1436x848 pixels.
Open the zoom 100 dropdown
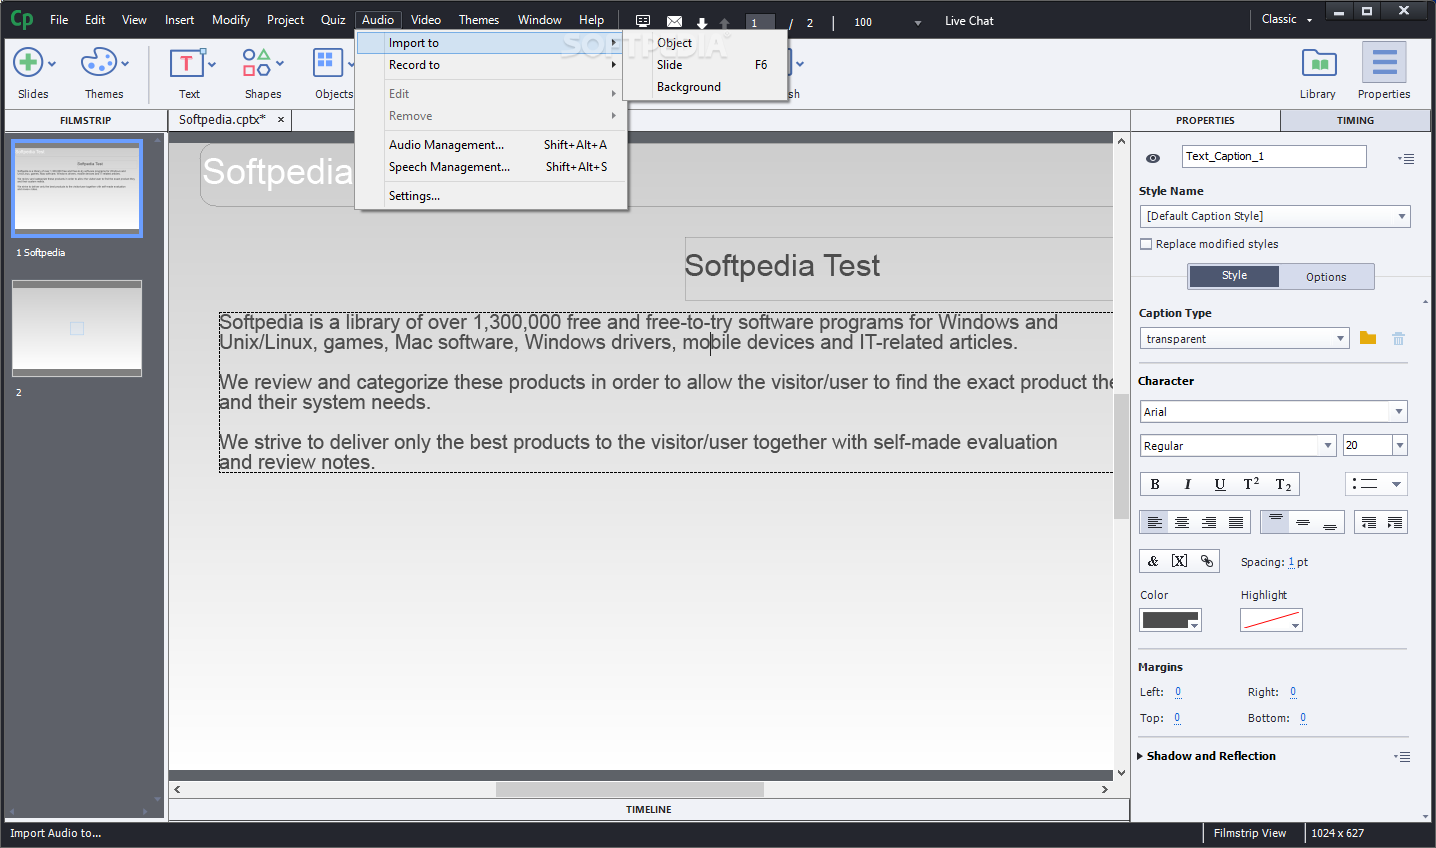(x=918, y=22)
